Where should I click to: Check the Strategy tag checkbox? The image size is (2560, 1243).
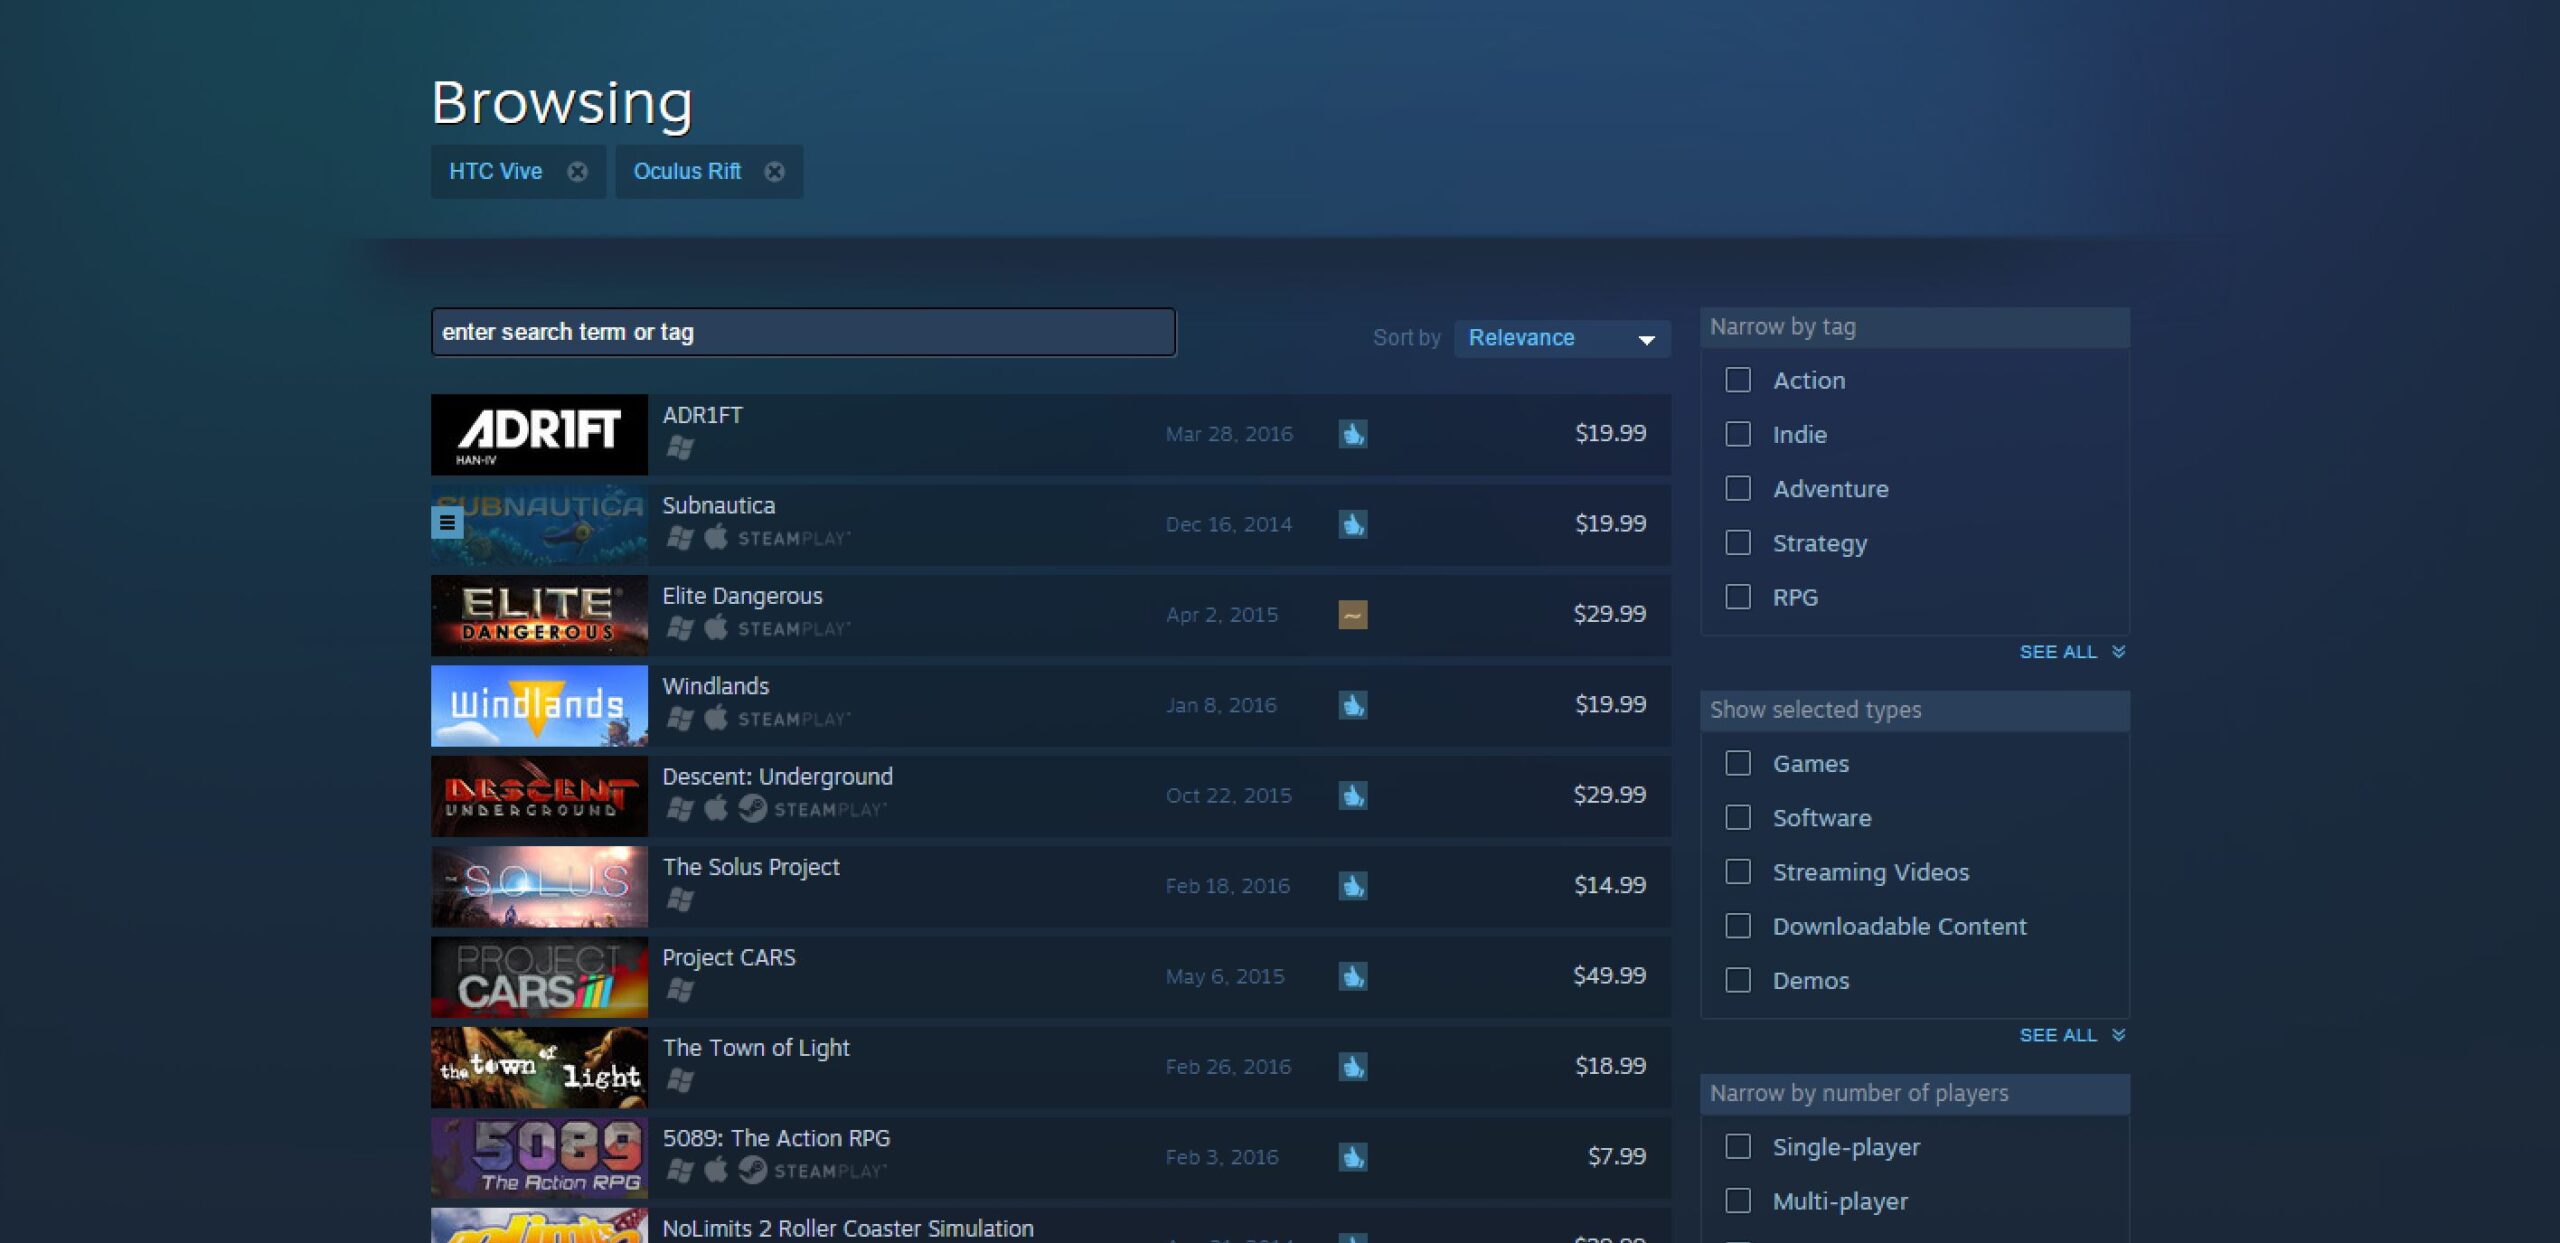1738,542
